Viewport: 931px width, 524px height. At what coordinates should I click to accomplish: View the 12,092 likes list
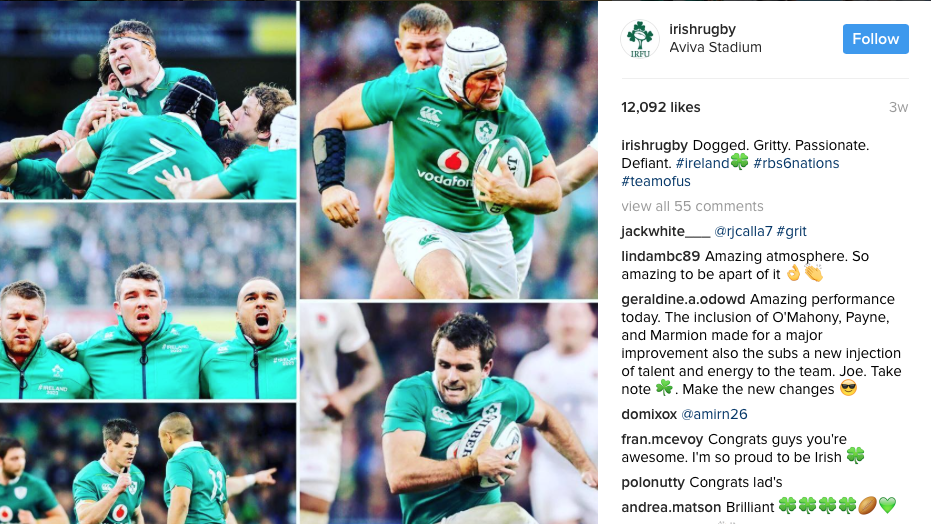tap(661, 107)
